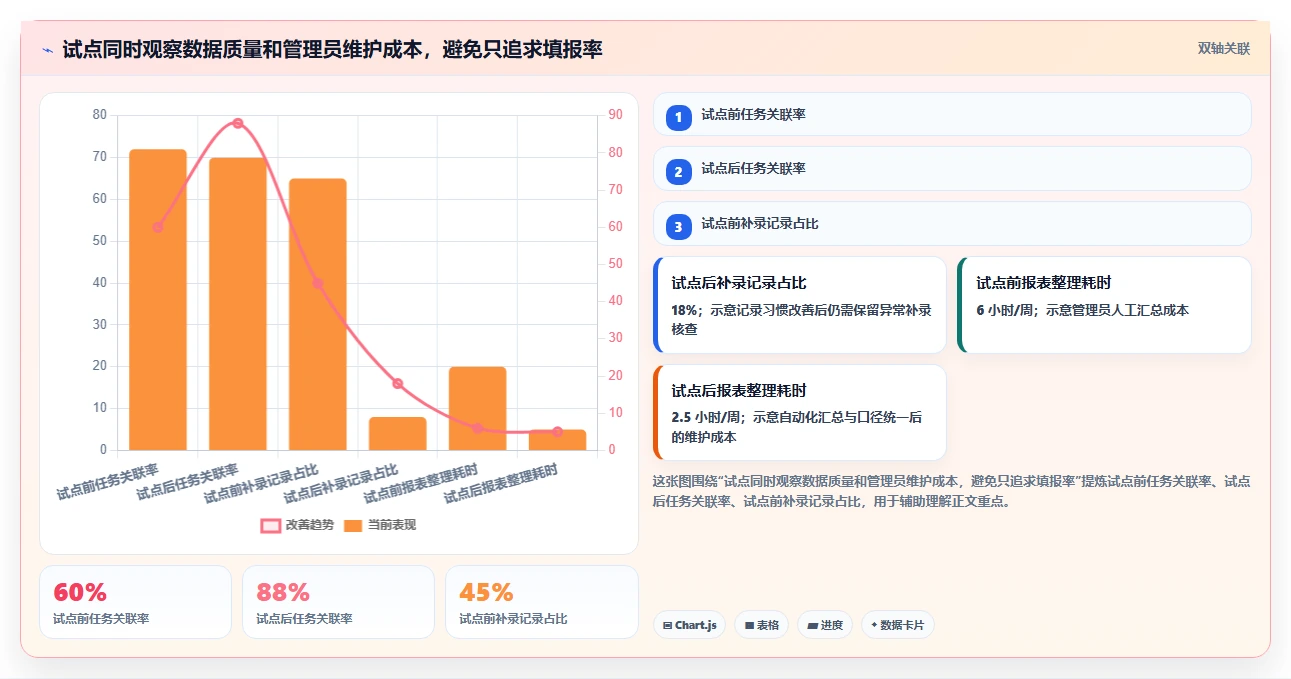The image size is (1291, 679).
Task: Click the left axis value 80
Action: pos(99,115)
